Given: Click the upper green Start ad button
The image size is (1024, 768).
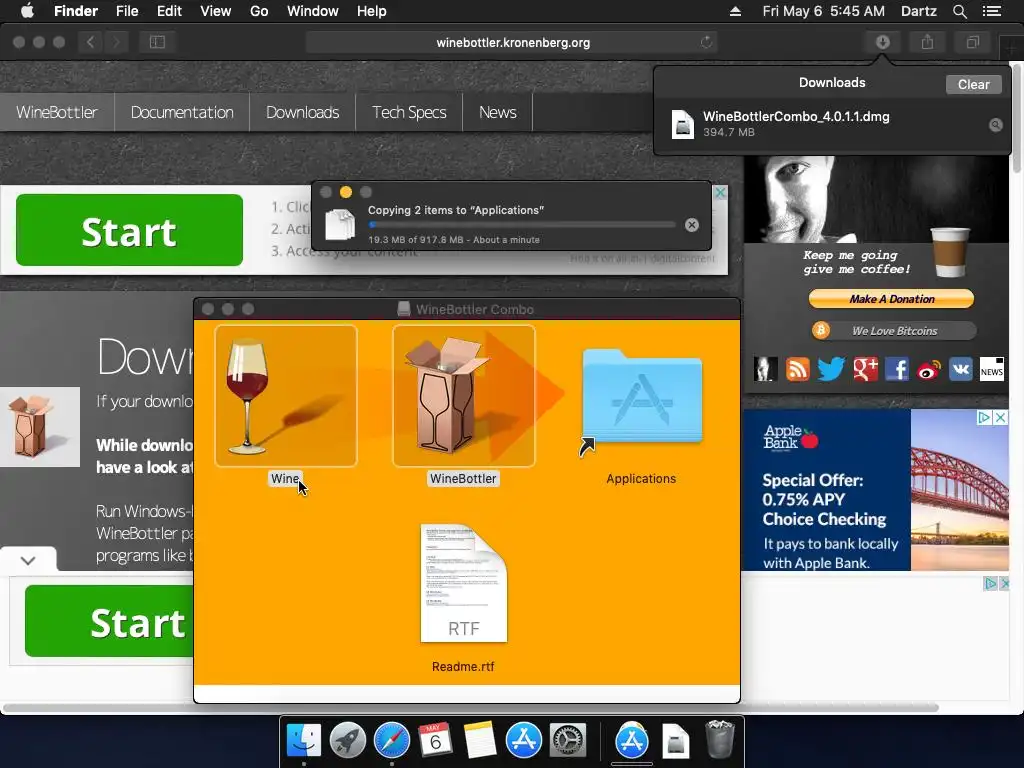Looking at the screenshot, I should (129, 230).
